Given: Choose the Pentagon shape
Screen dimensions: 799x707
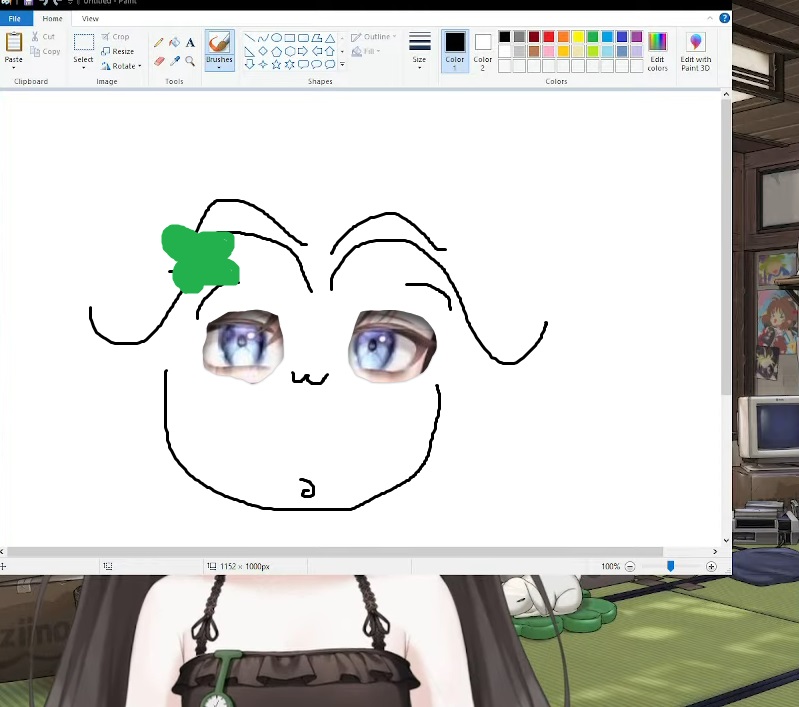Looking at the screenshot, I should 276,51.
